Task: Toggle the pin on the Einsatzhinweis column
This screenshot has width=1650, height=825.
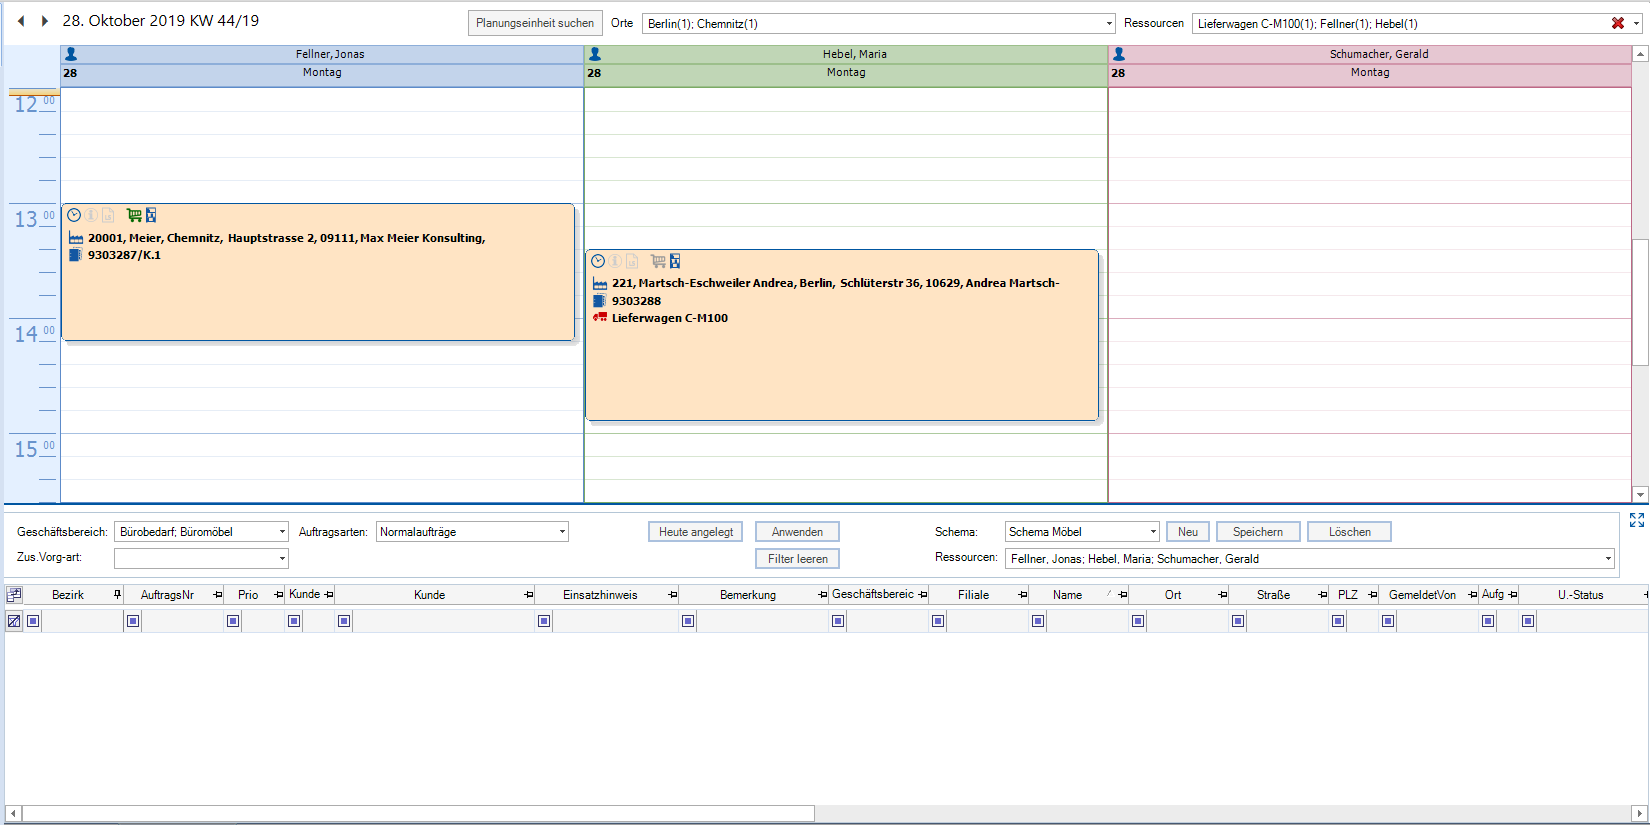Action: (672, 595)
